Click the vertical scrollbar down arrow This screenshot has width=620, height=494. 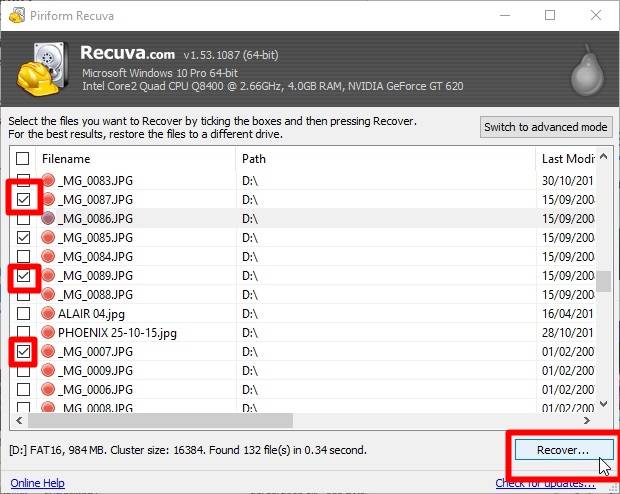[603, 404]
